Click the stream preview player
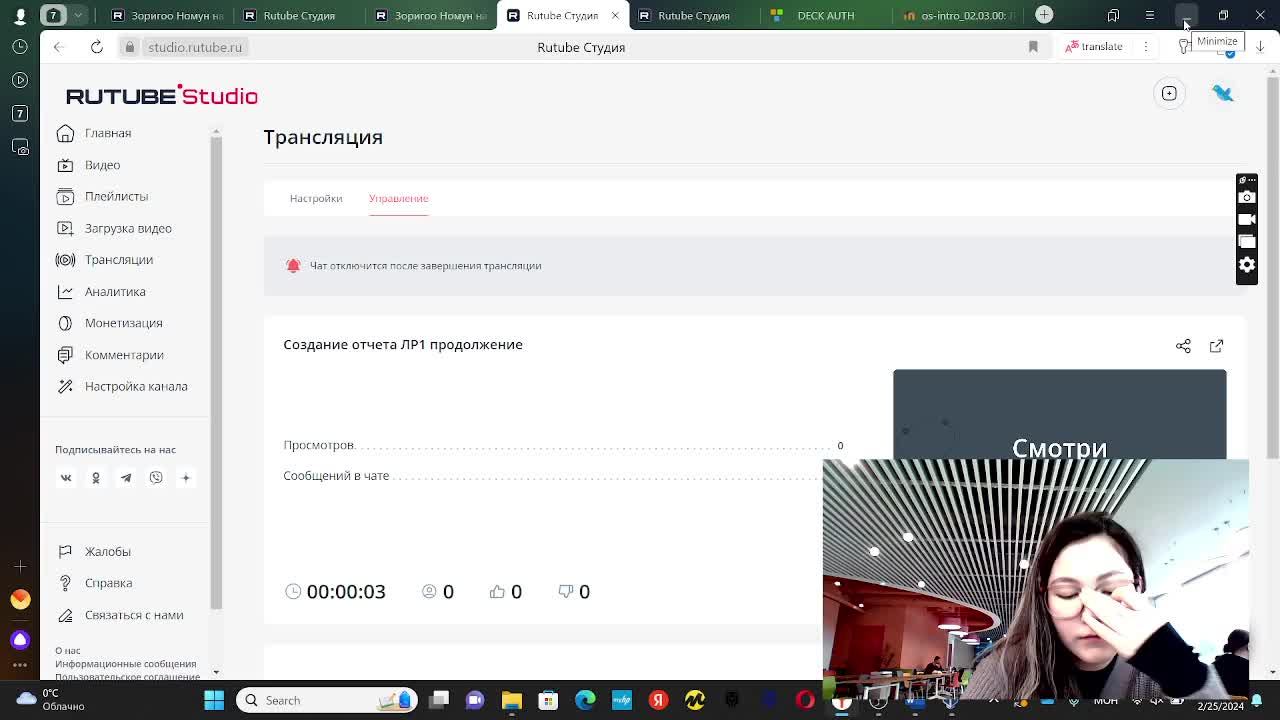The height and width of the screenshot is (720, 1280). (x=1059, y=415)
